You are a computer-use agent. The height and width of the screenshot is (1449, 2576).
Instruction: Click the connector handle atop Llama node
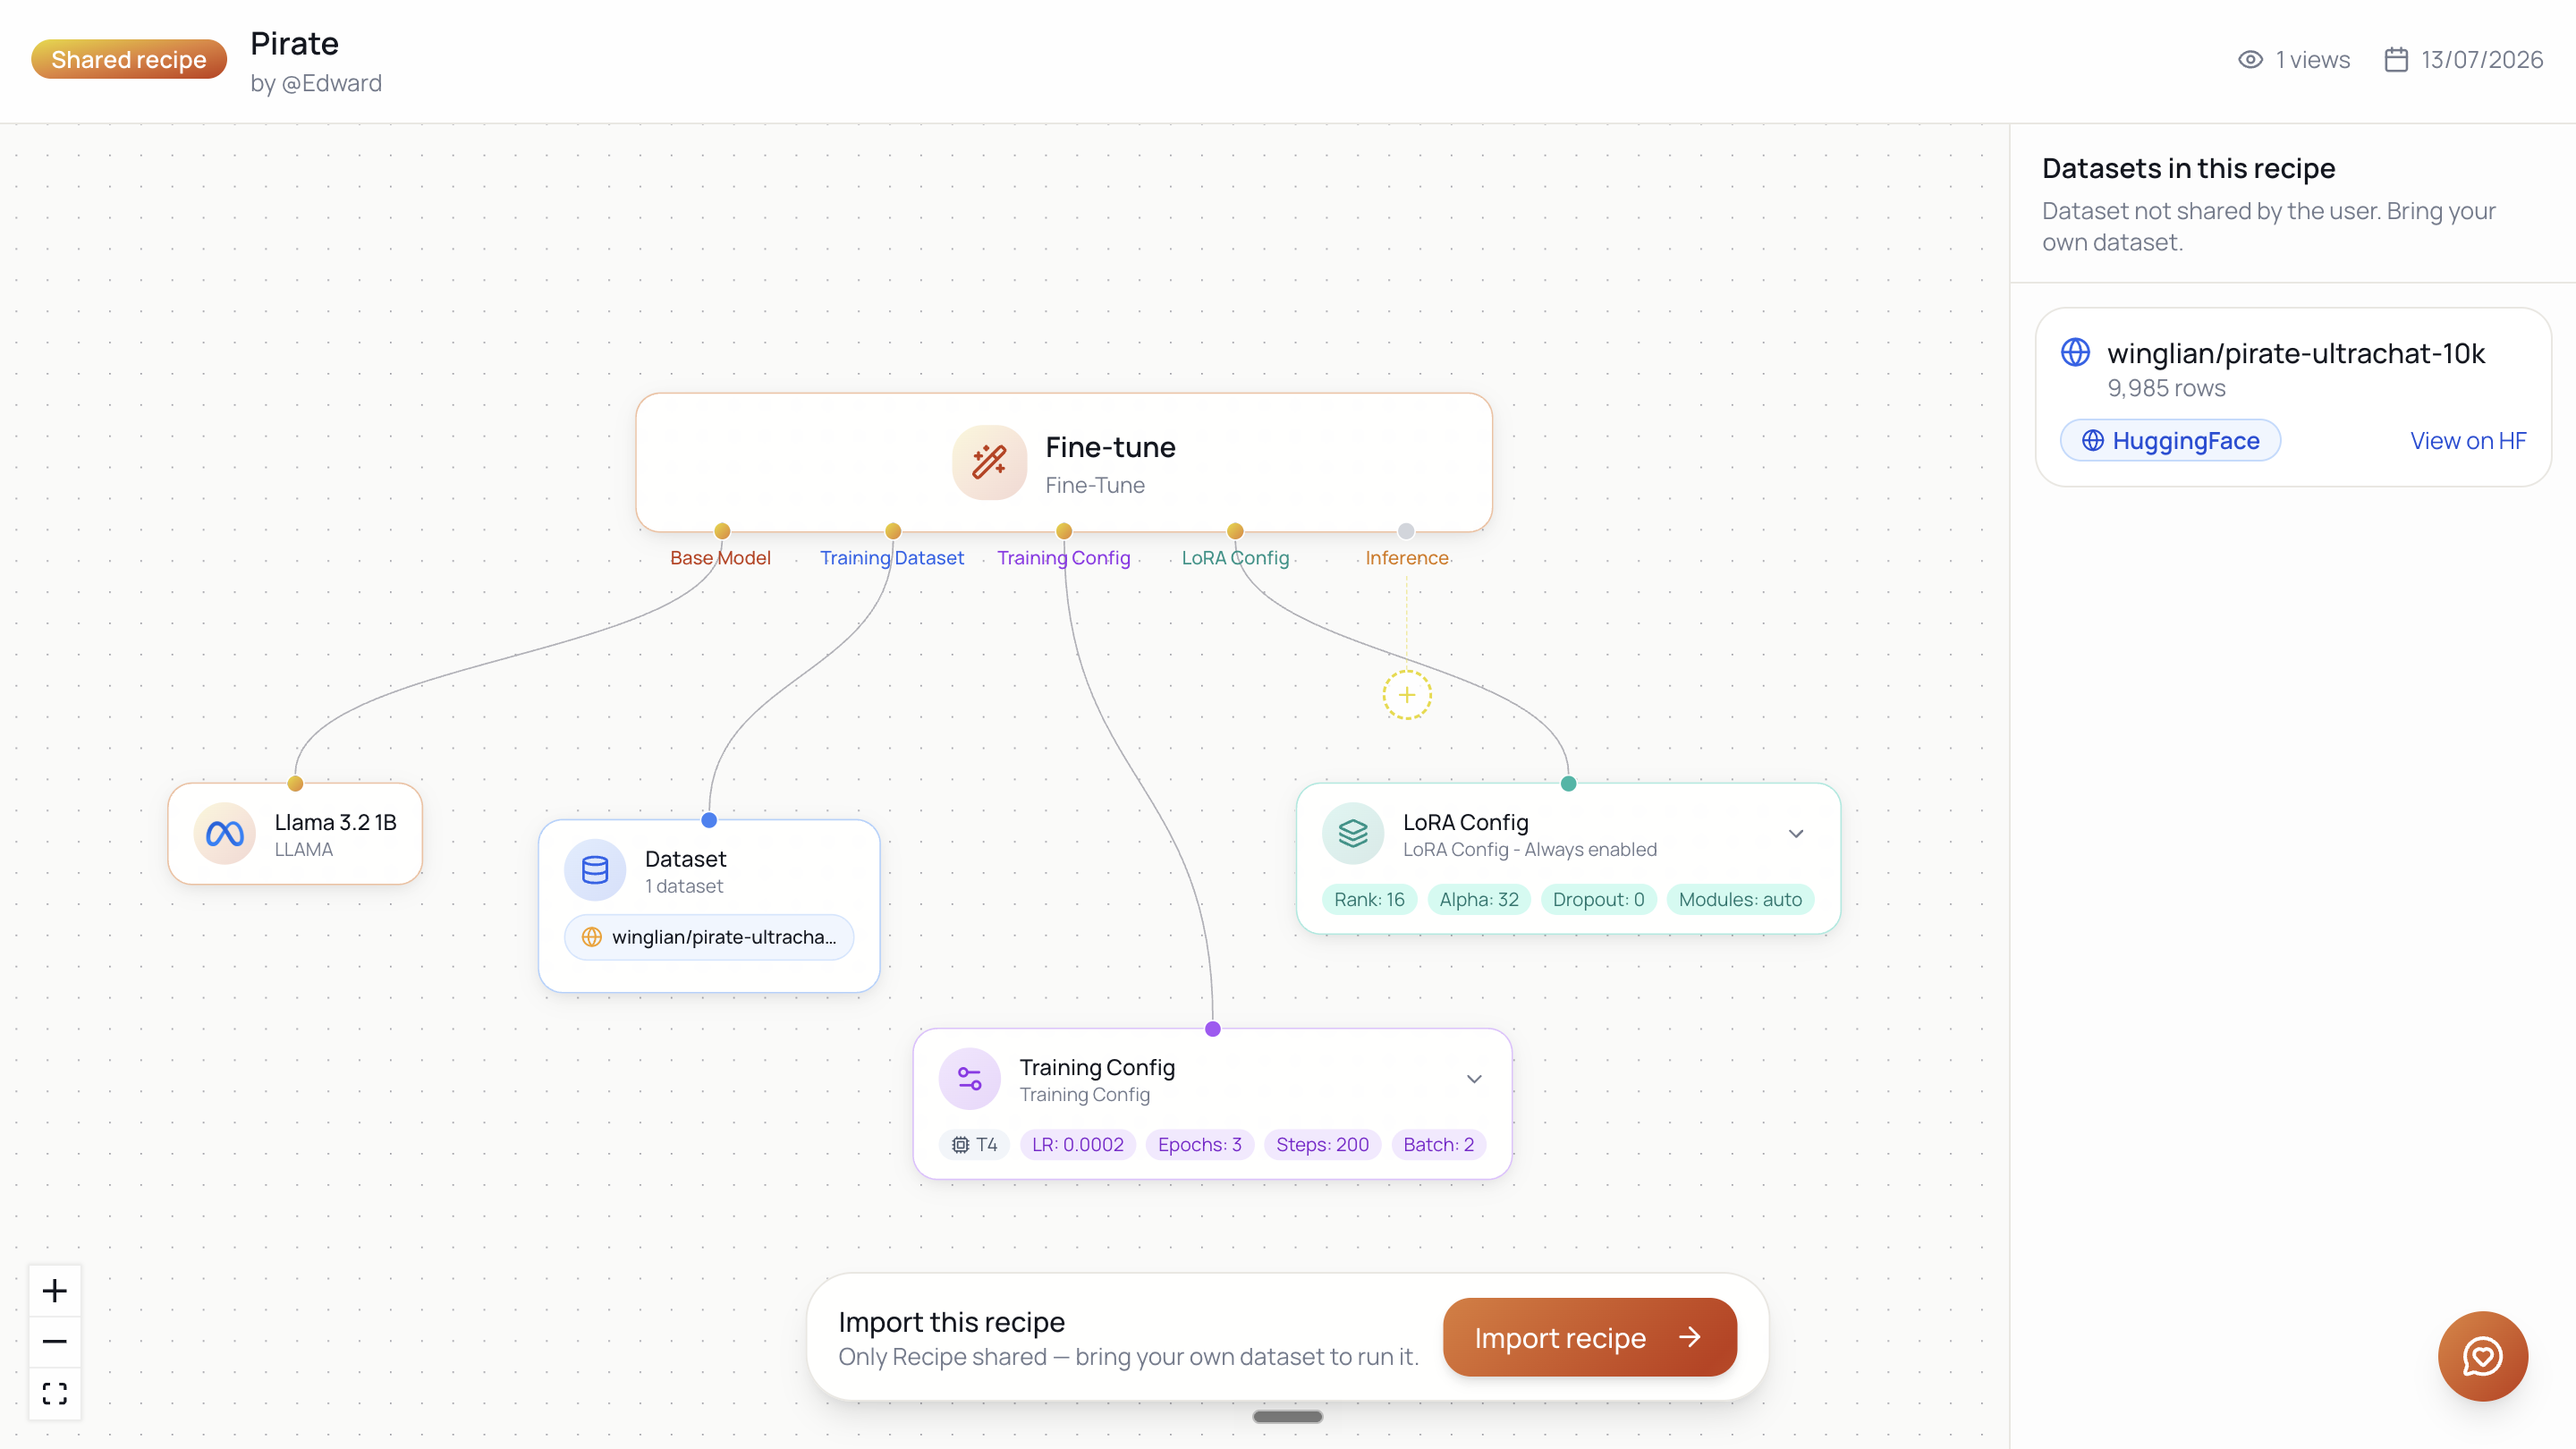[x=295, y=783]
